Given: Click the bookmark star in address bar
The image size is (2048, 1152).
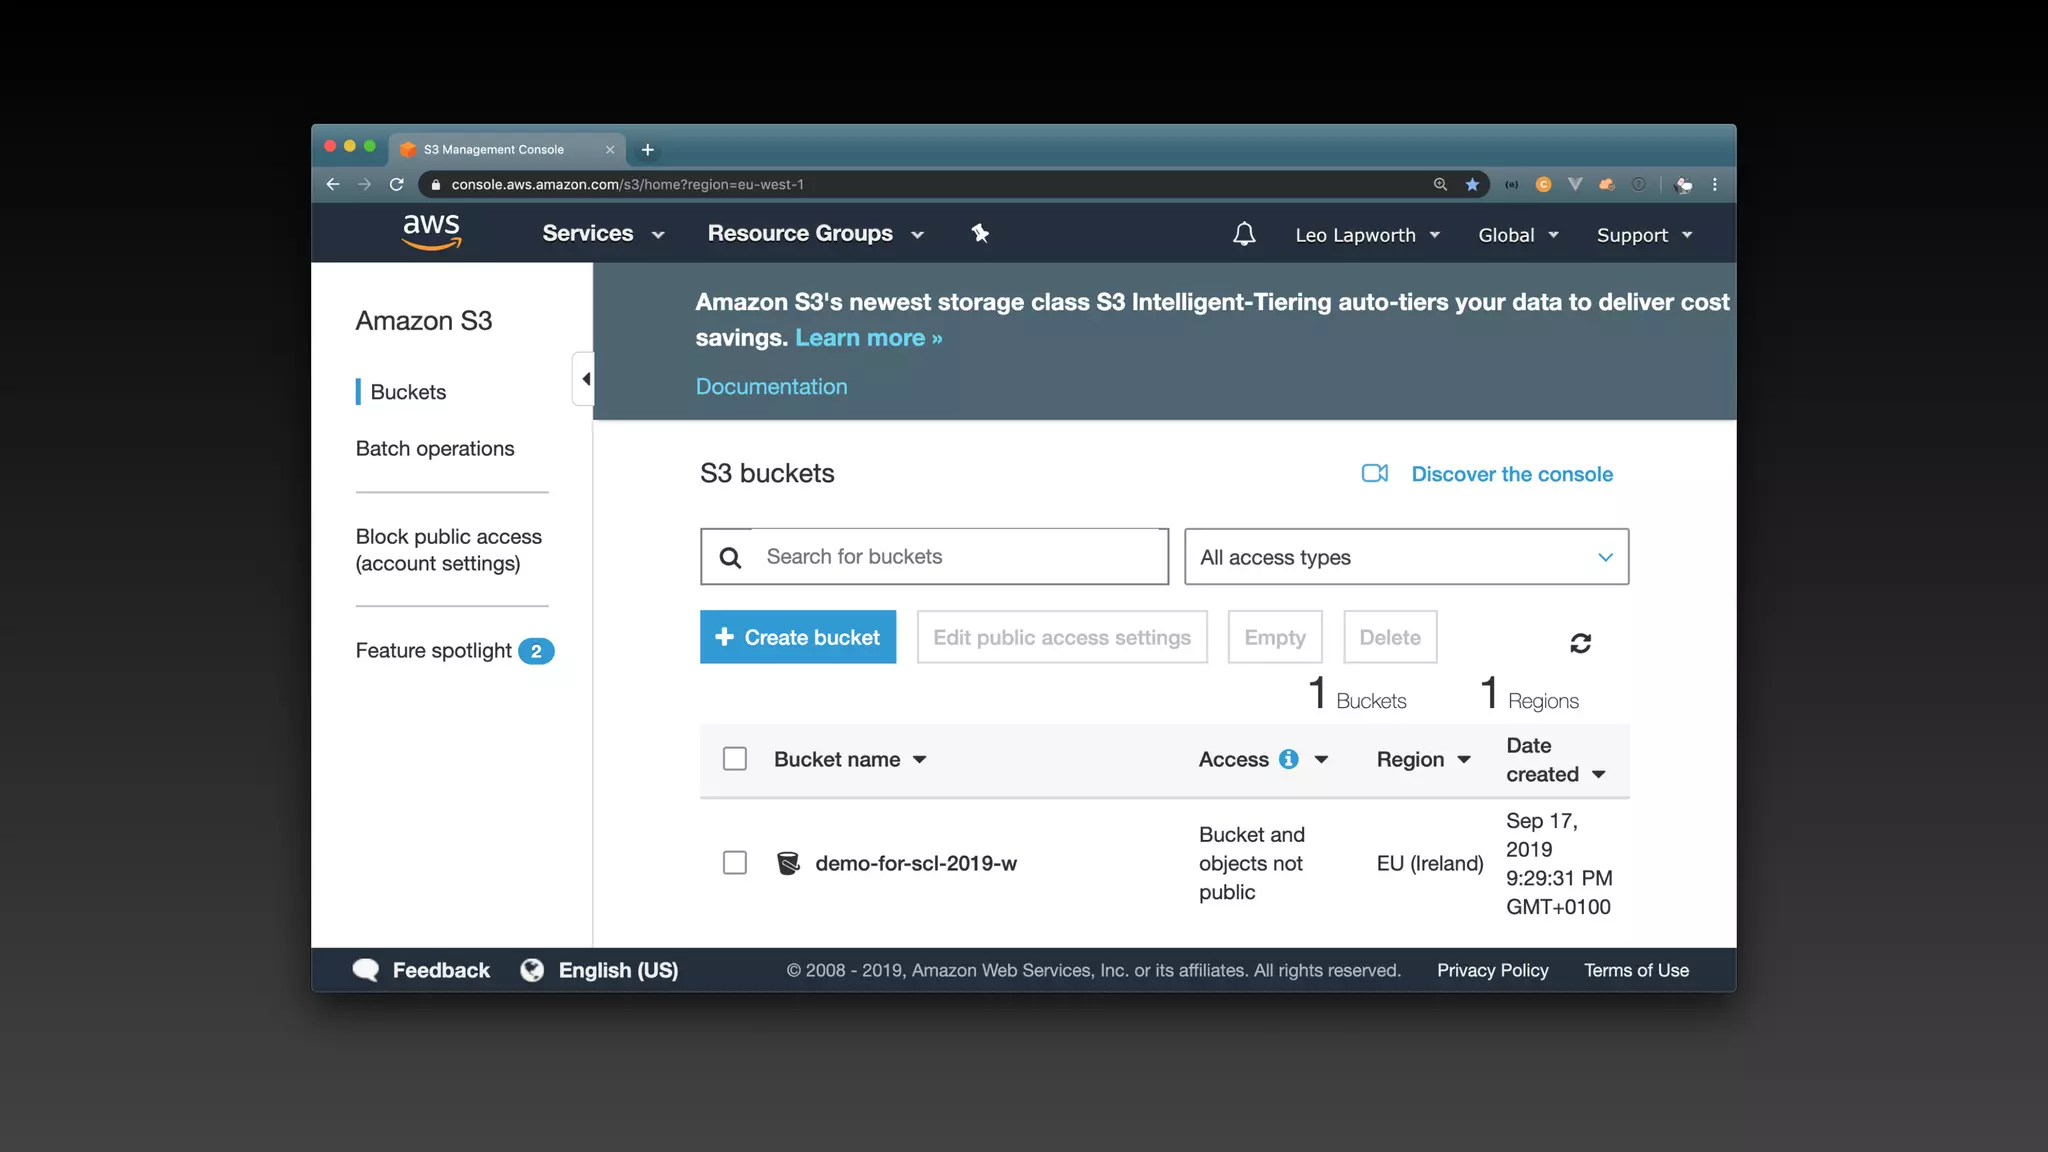Looking at the screenshot, I should [1472, 184].
